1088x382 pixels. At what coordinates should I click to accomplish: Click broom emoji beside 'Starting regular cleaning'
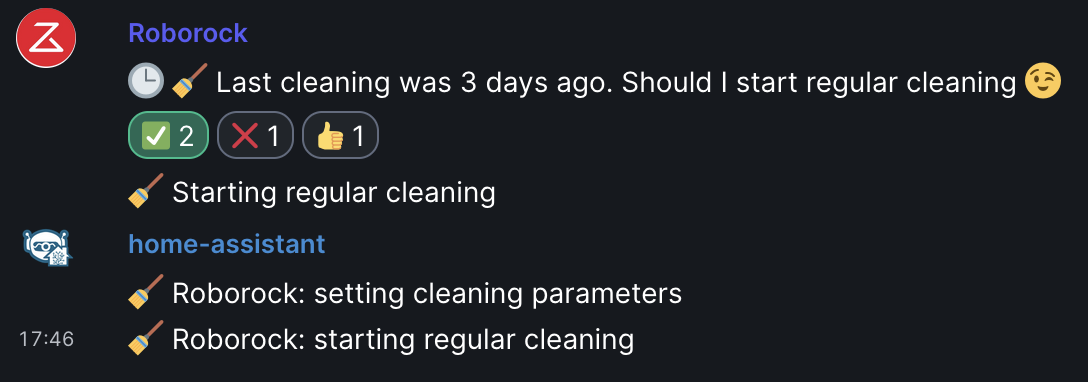[146, 191]
